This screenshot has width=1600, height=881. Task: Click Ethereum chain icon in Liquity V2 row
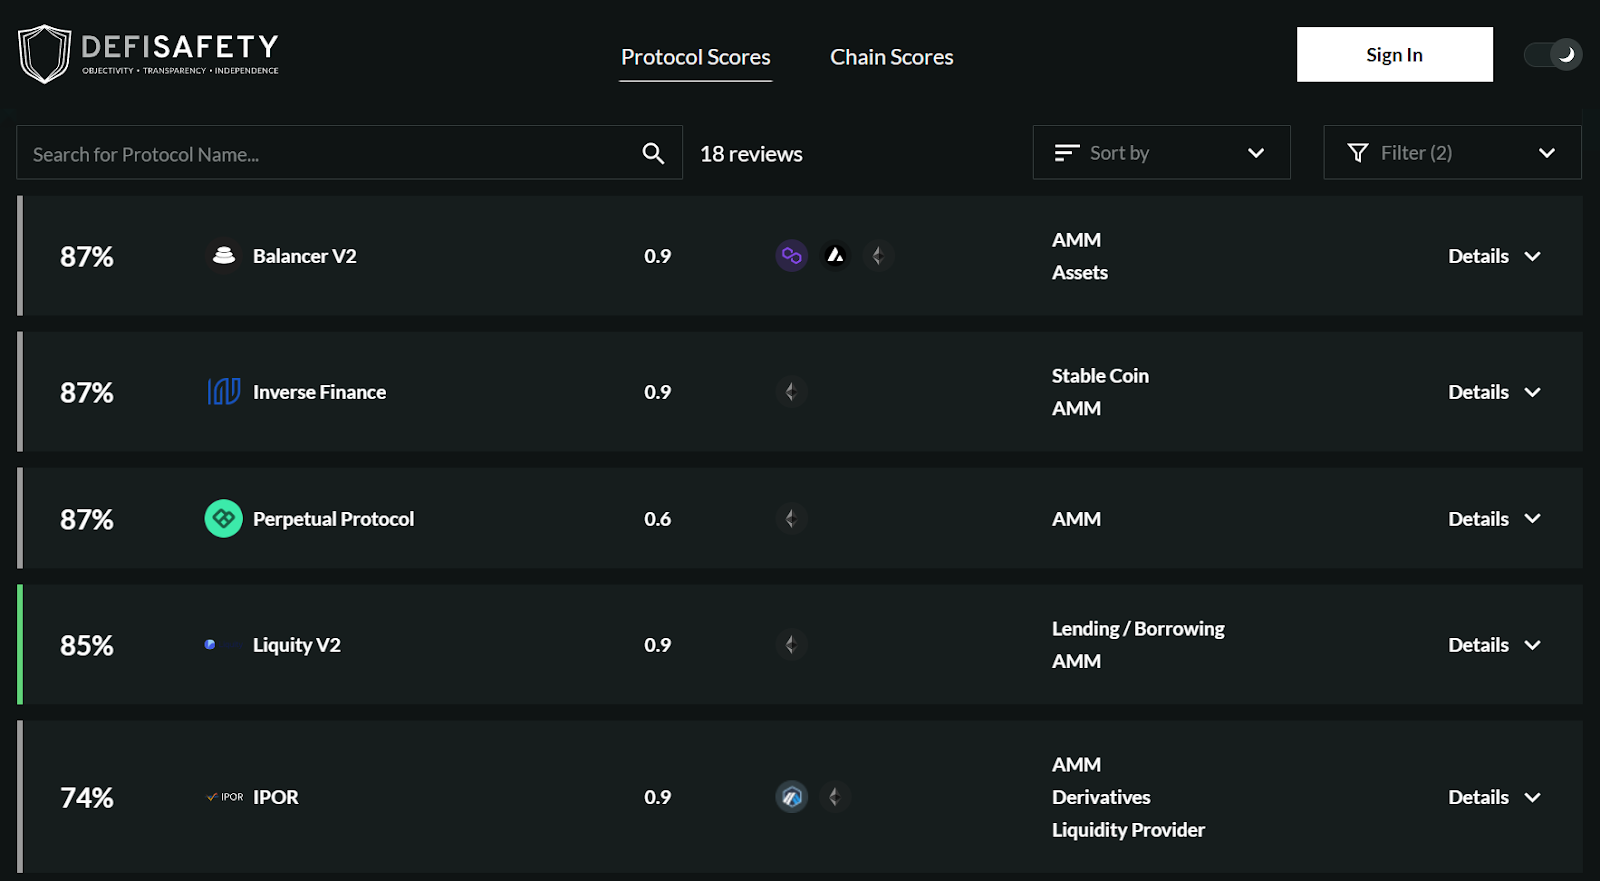pyautogui.click(x=792, y=645)
